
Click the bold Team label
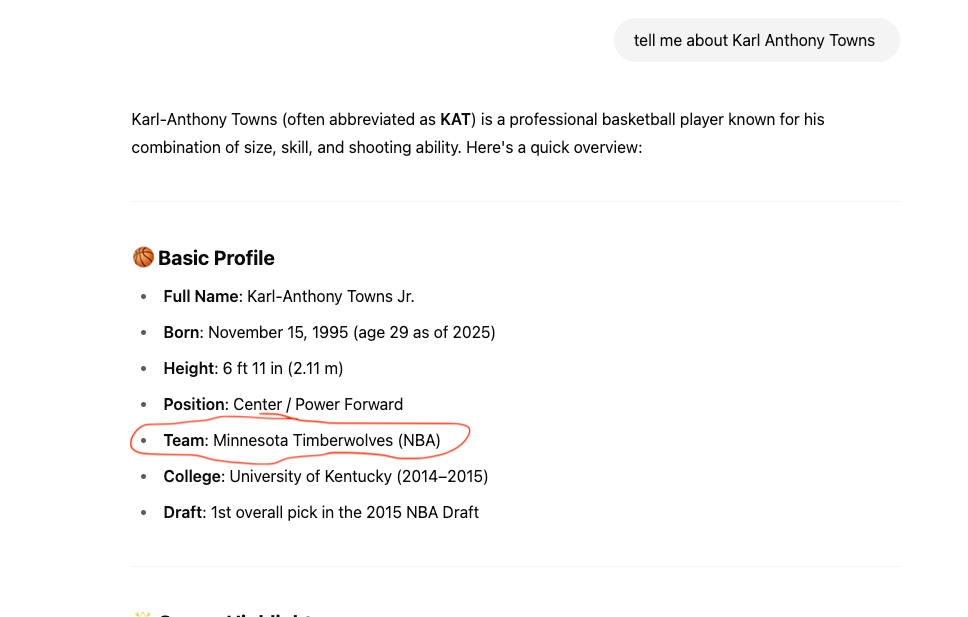pyautogui.click(x=184, y=440)
